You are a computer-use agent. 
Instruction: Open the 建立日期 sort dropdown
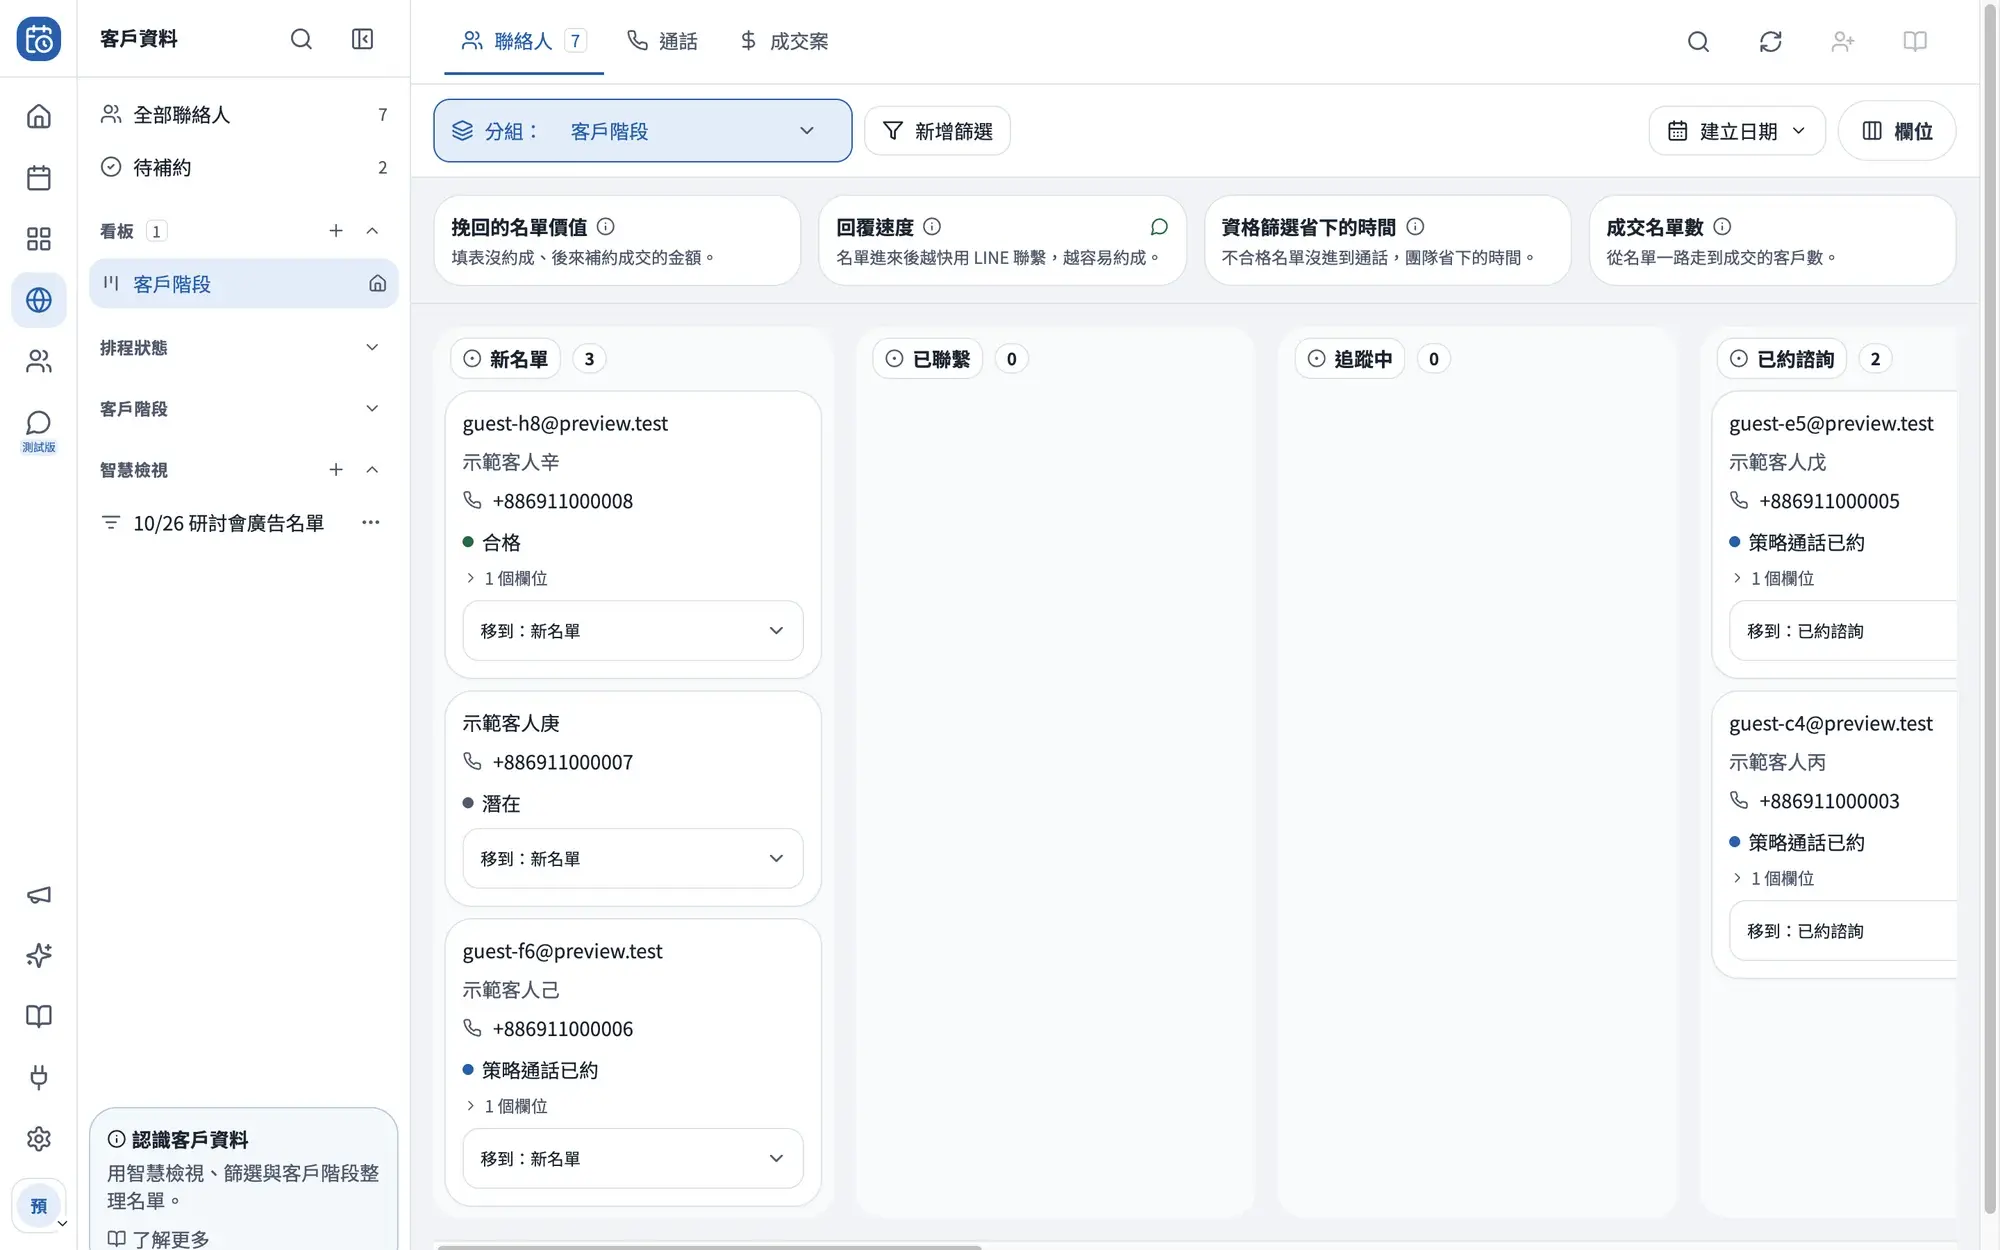1736,131
